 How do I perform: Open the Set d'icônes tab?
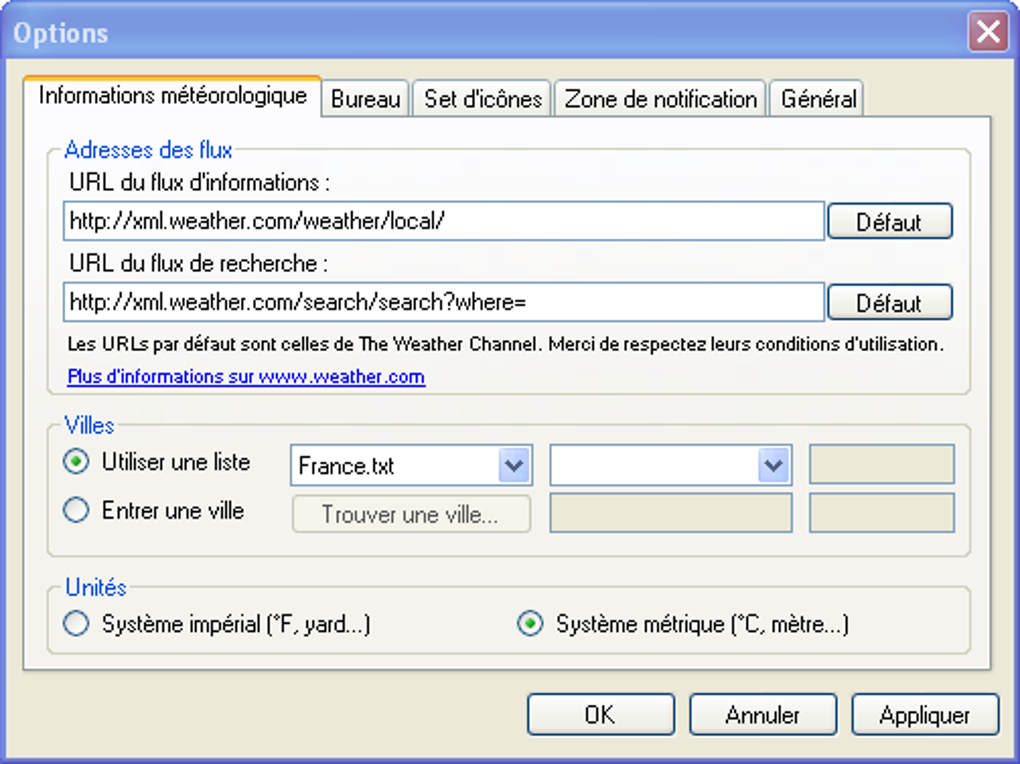point(482,99)
